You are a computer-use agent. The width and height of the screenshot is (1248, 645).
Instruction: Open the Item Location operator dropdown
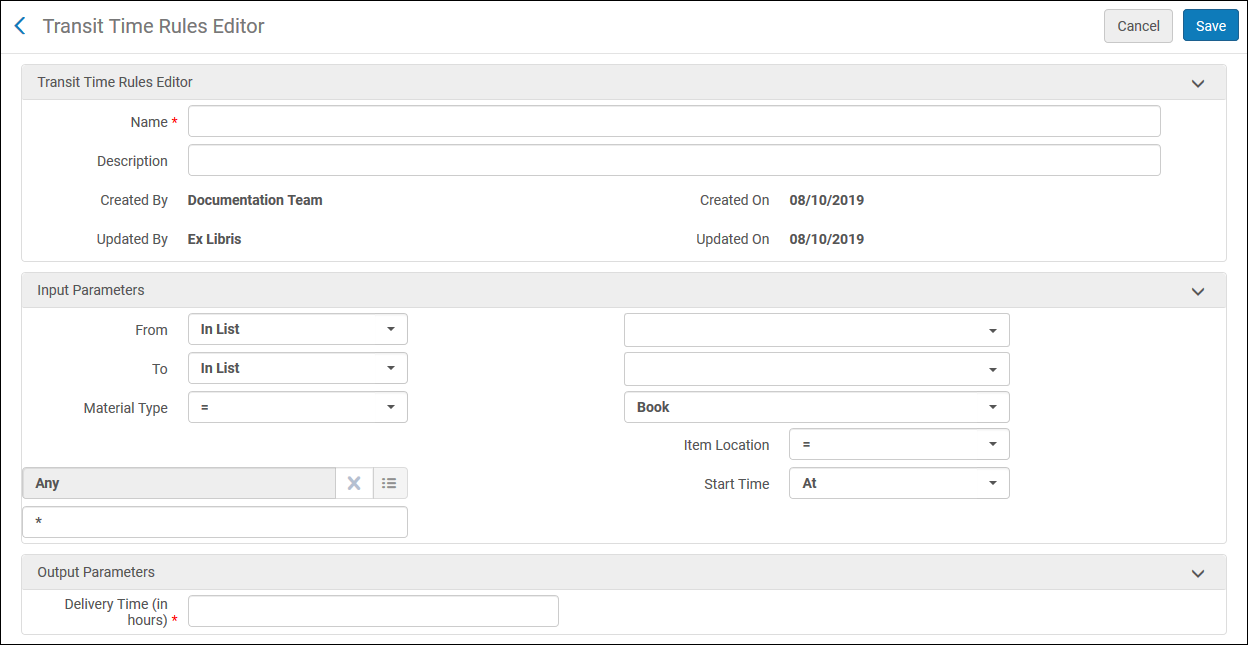click(899, 444)
